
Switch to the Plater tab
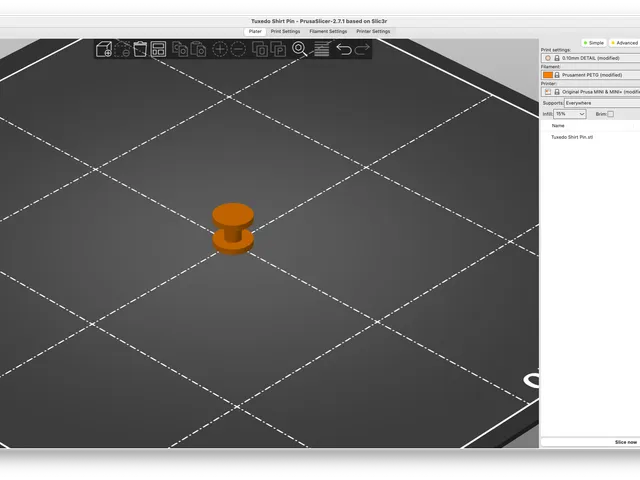coord(255,31)
